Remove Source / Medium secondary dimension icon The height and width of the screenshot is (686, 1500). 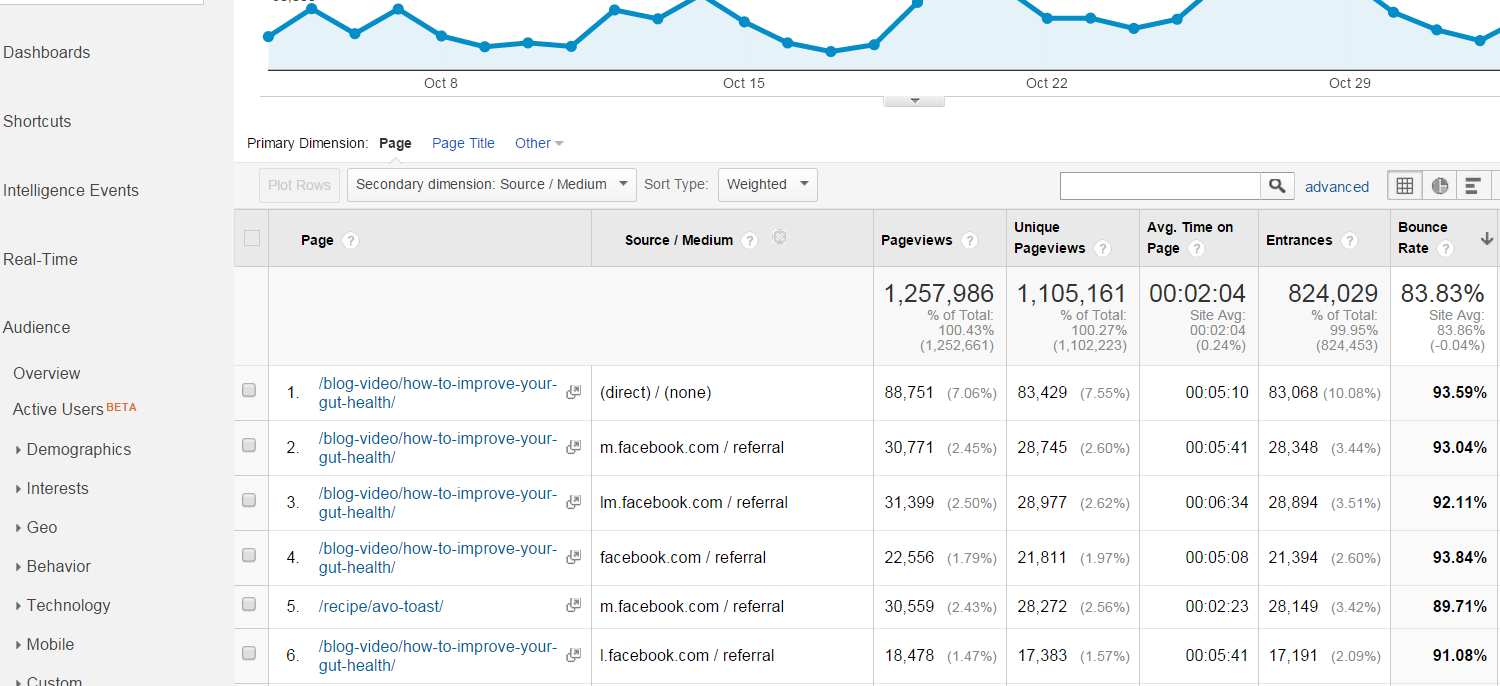point(780,237)
